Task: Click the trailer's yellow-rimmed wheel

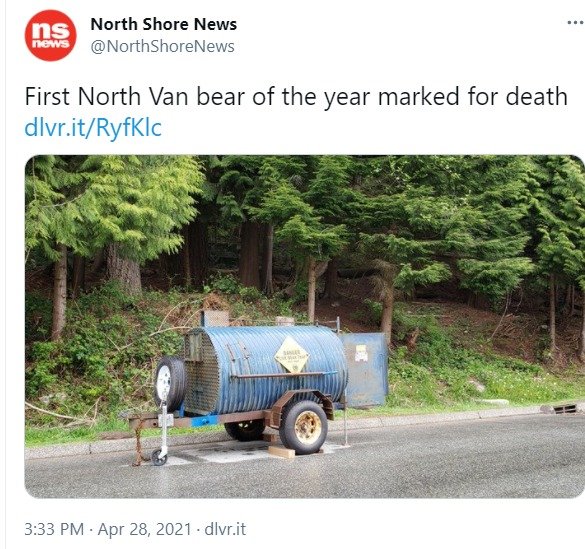Action: (x=303, y=427)
